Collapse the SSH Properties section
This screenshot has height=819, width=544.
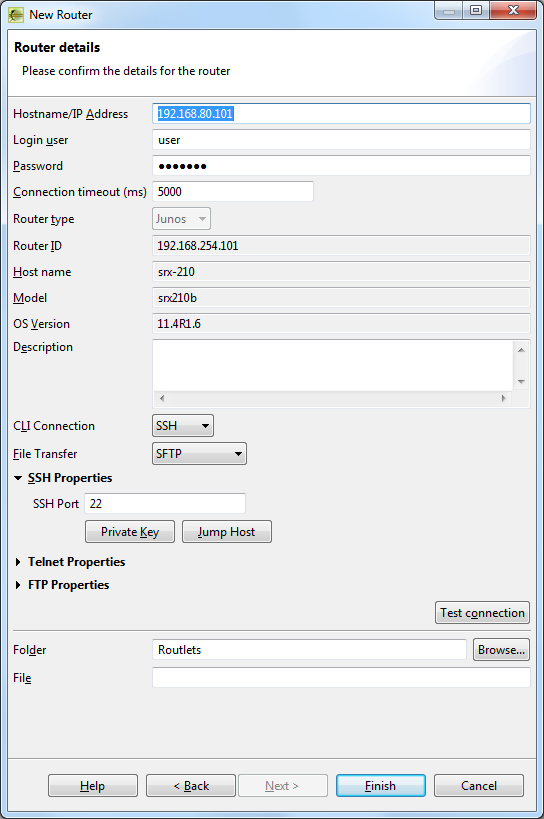point(18,478)
